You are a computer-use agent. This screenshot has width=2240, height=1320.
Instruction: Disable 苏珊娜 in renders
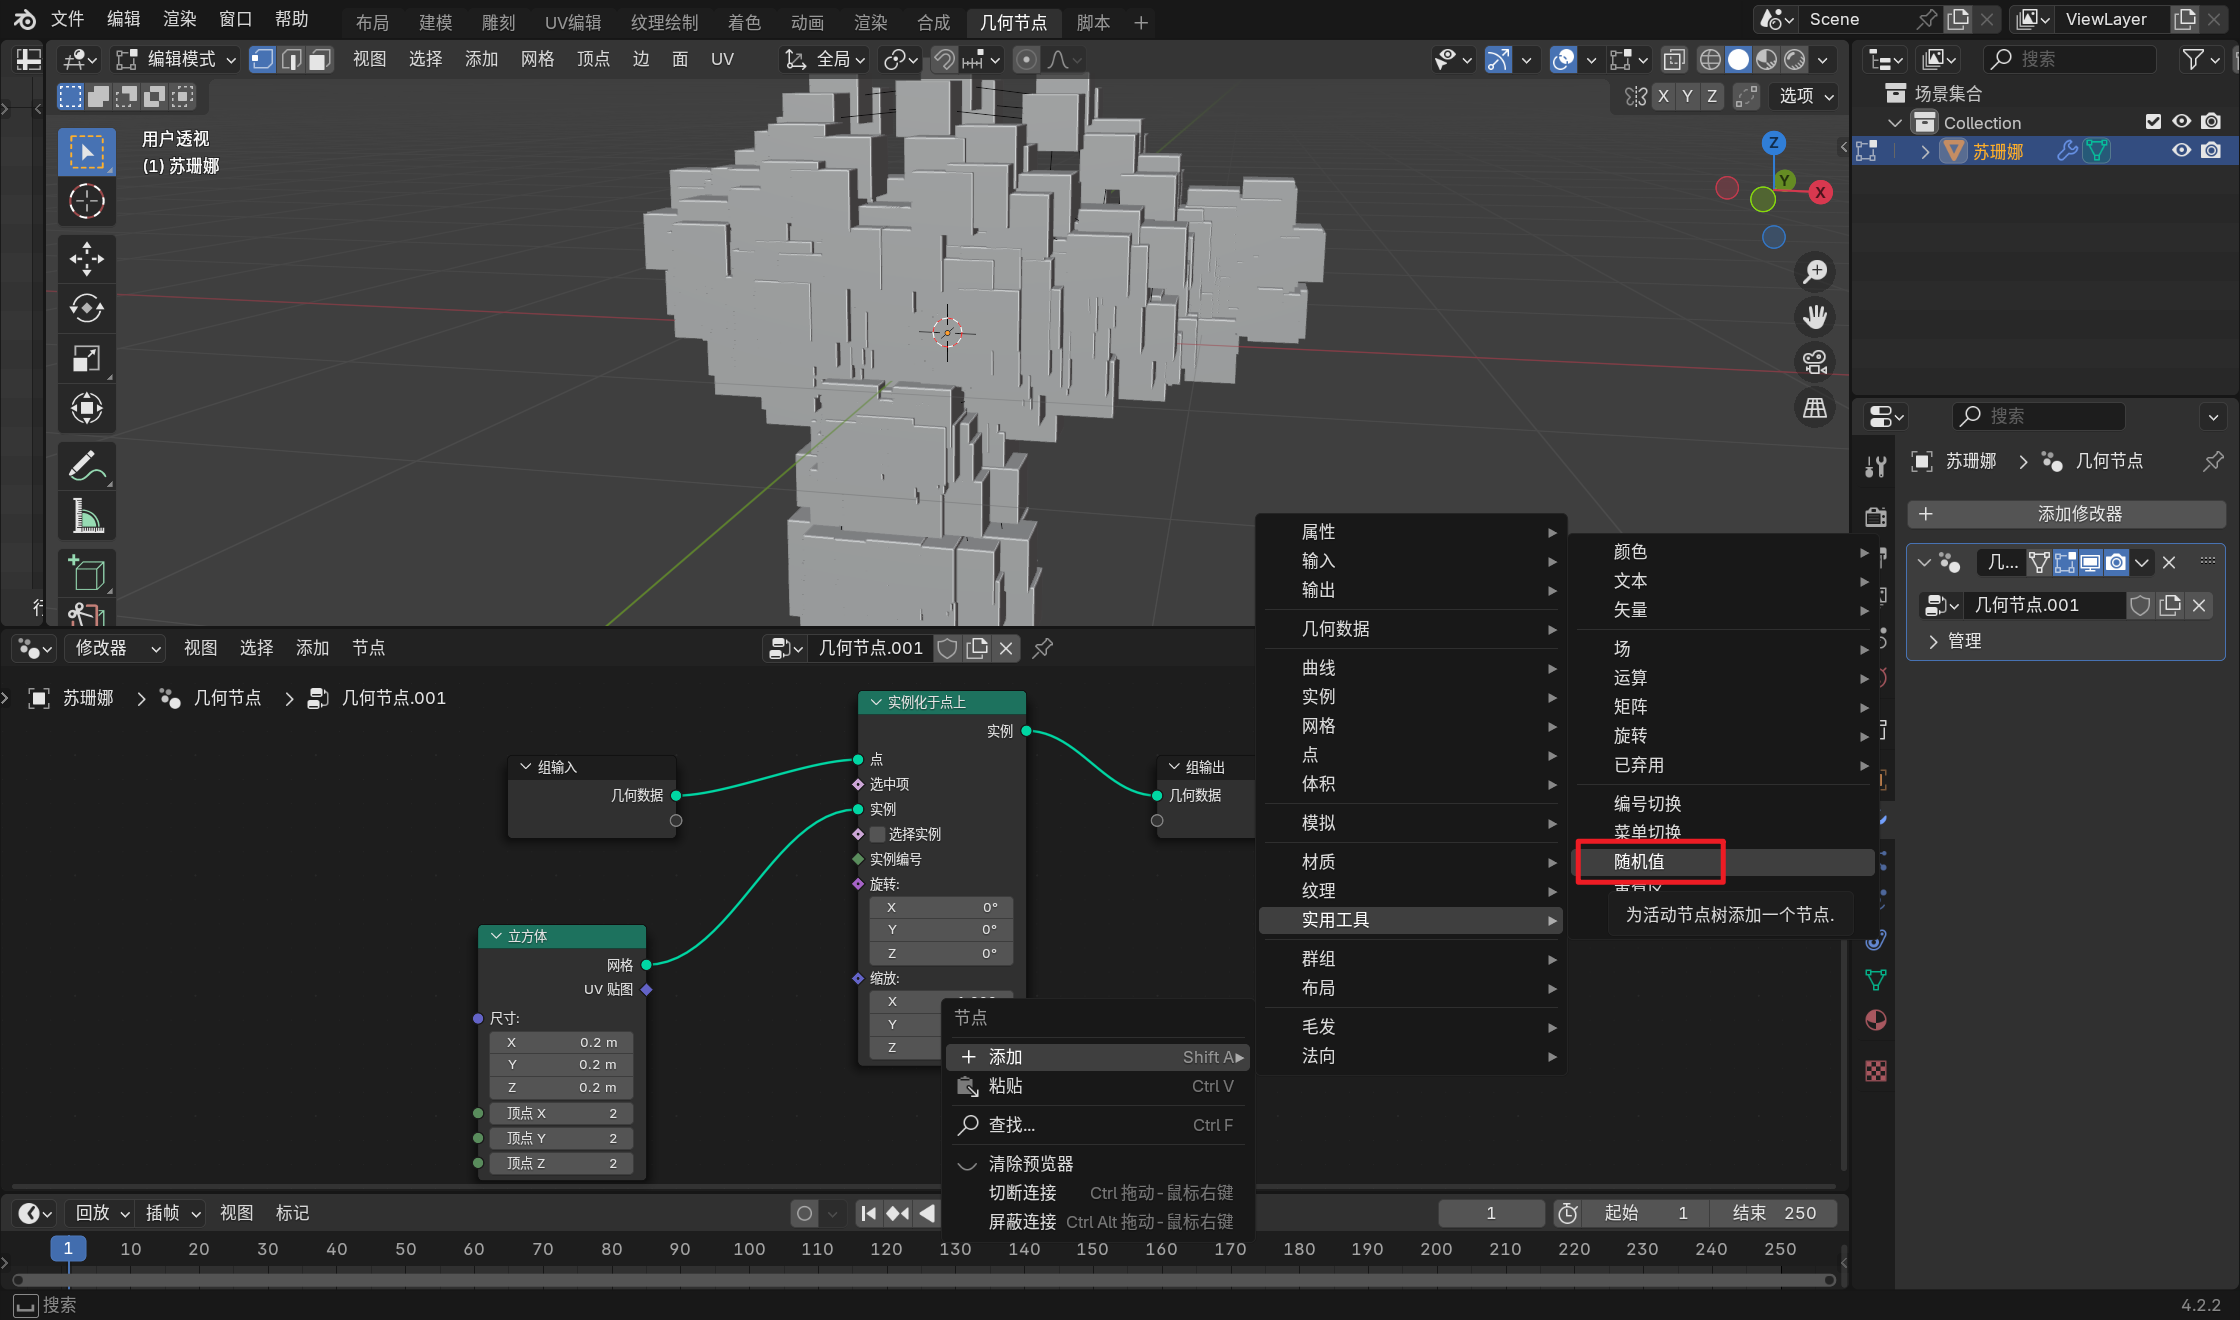tap(2211, 151)
